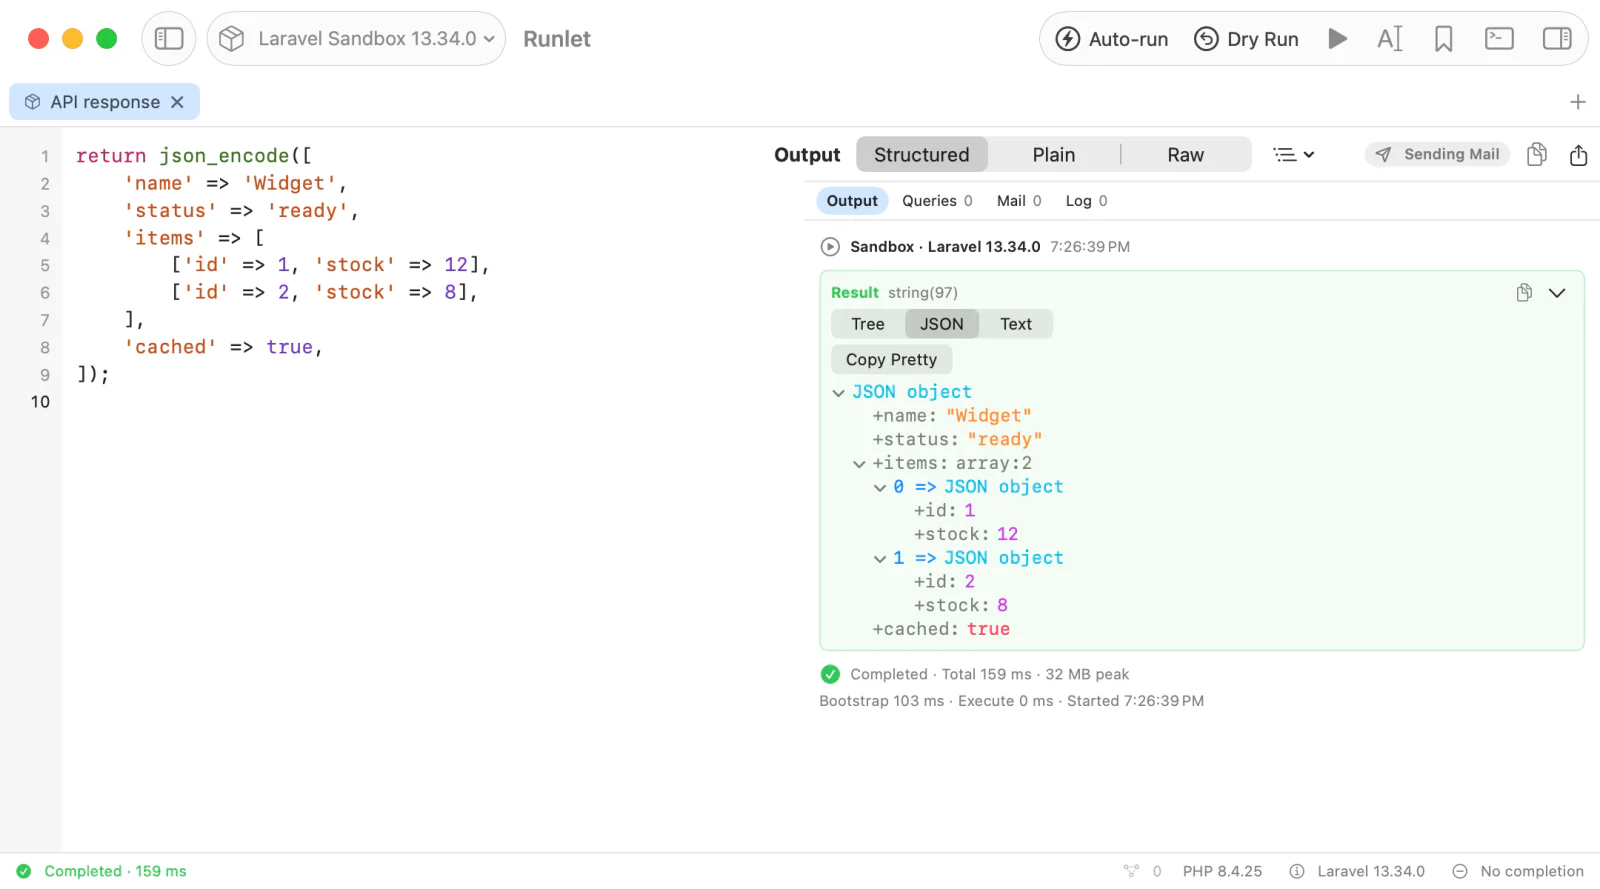Screen dimensions: 1600x889
Task: Click the Copy Pretty button
Action: [891, 360]
